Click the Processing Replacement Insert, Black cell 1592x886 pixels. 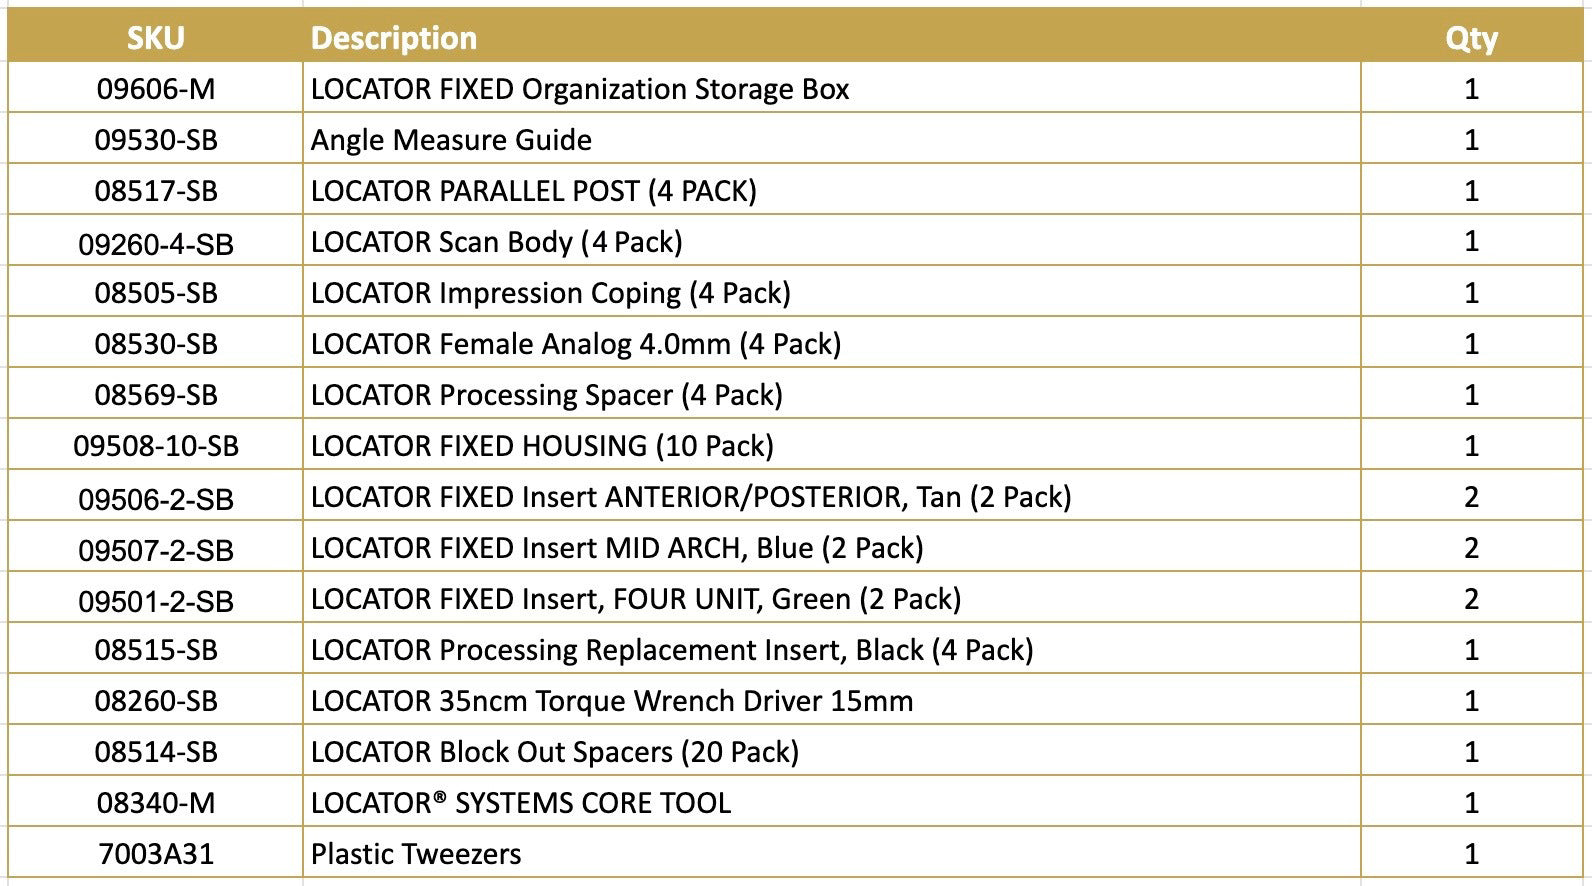(x=671, y=650)
